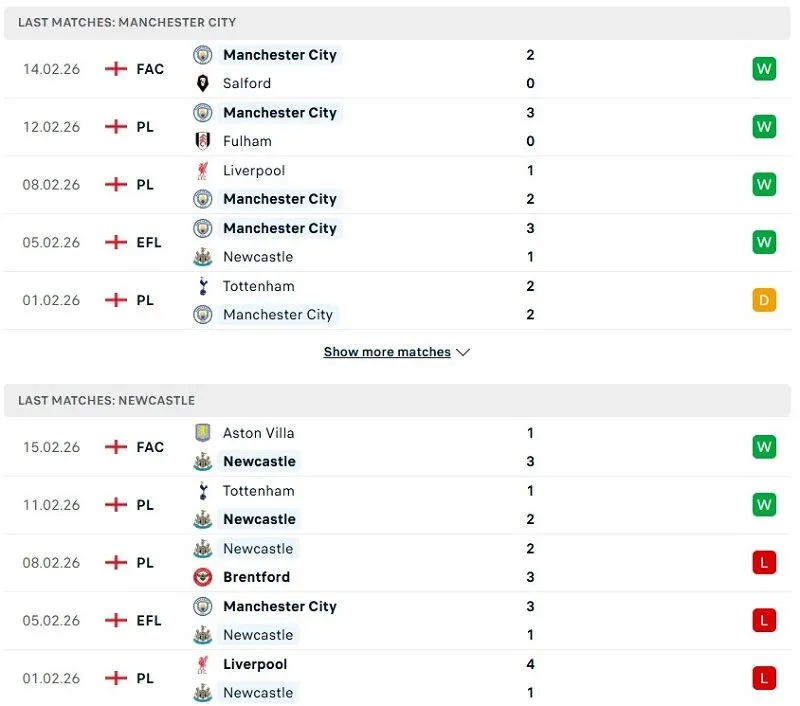
Task: Open the Liverpool club crest
Action: tap(203, 170)
